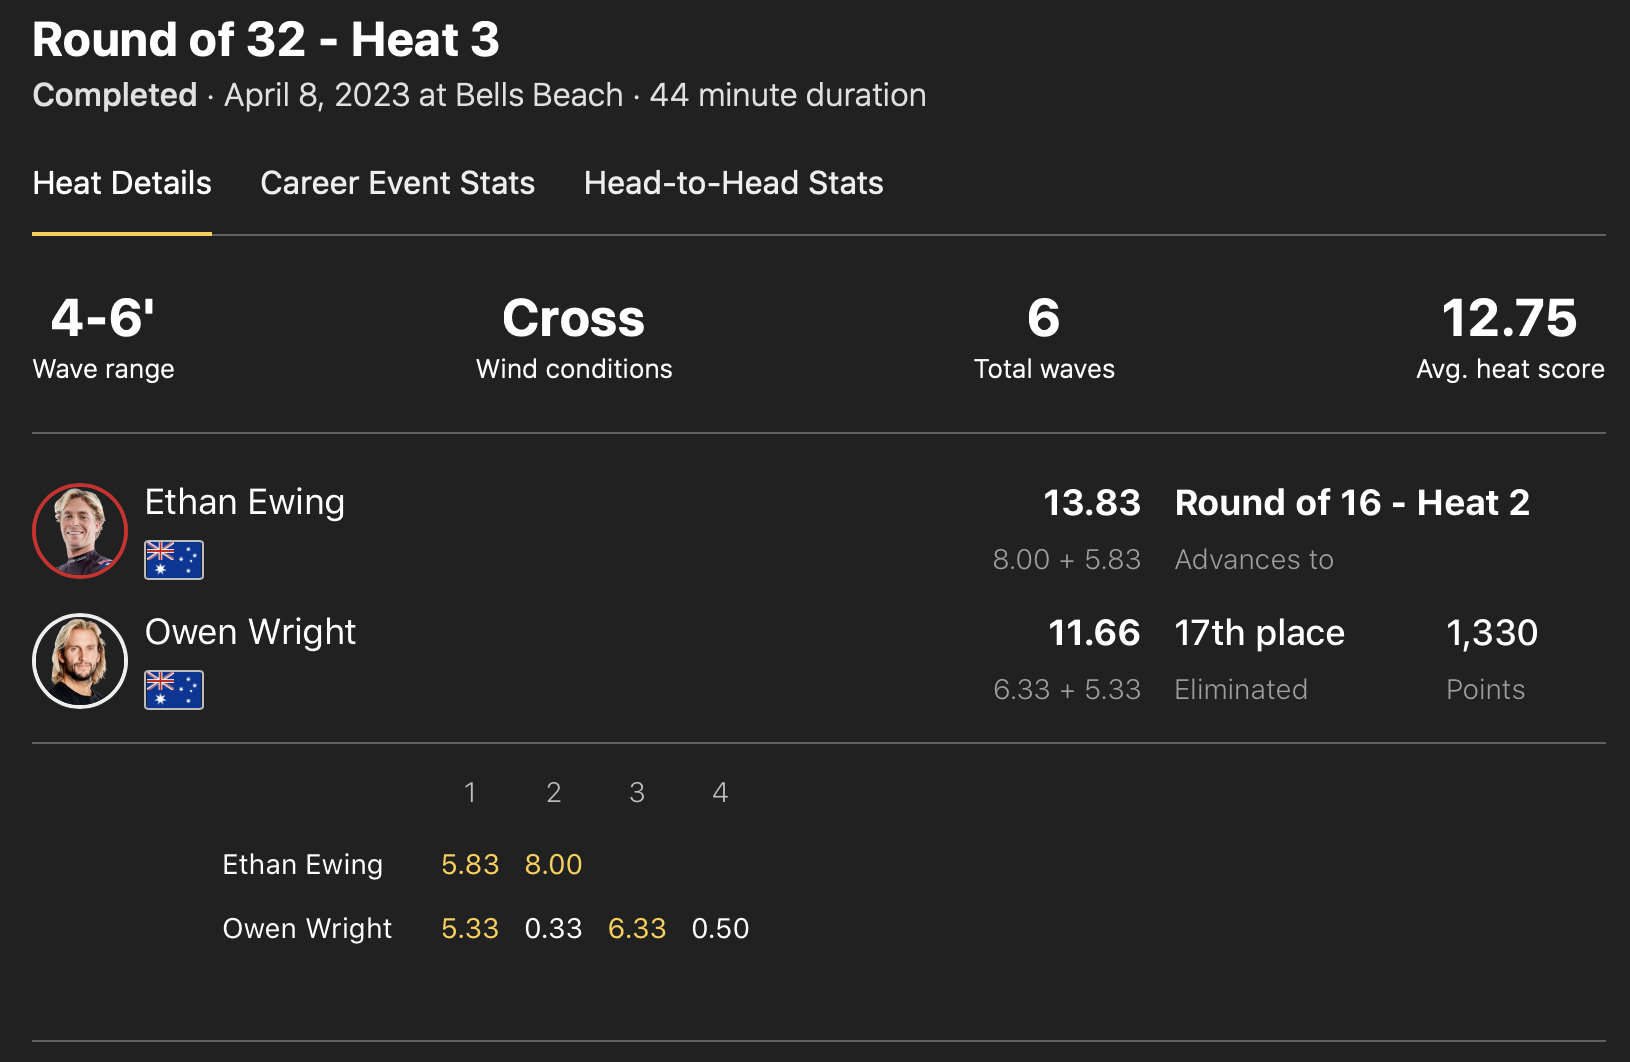Go to Round of 16 - Heat 2
The width and height of the screenshot is (1630, 1062).
click(1352, 502)
